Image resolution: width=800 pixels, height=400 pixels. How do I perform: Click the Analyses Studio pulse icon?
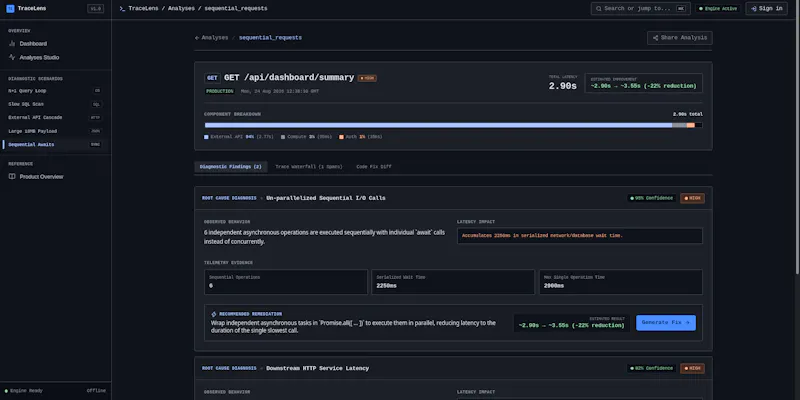12,58
